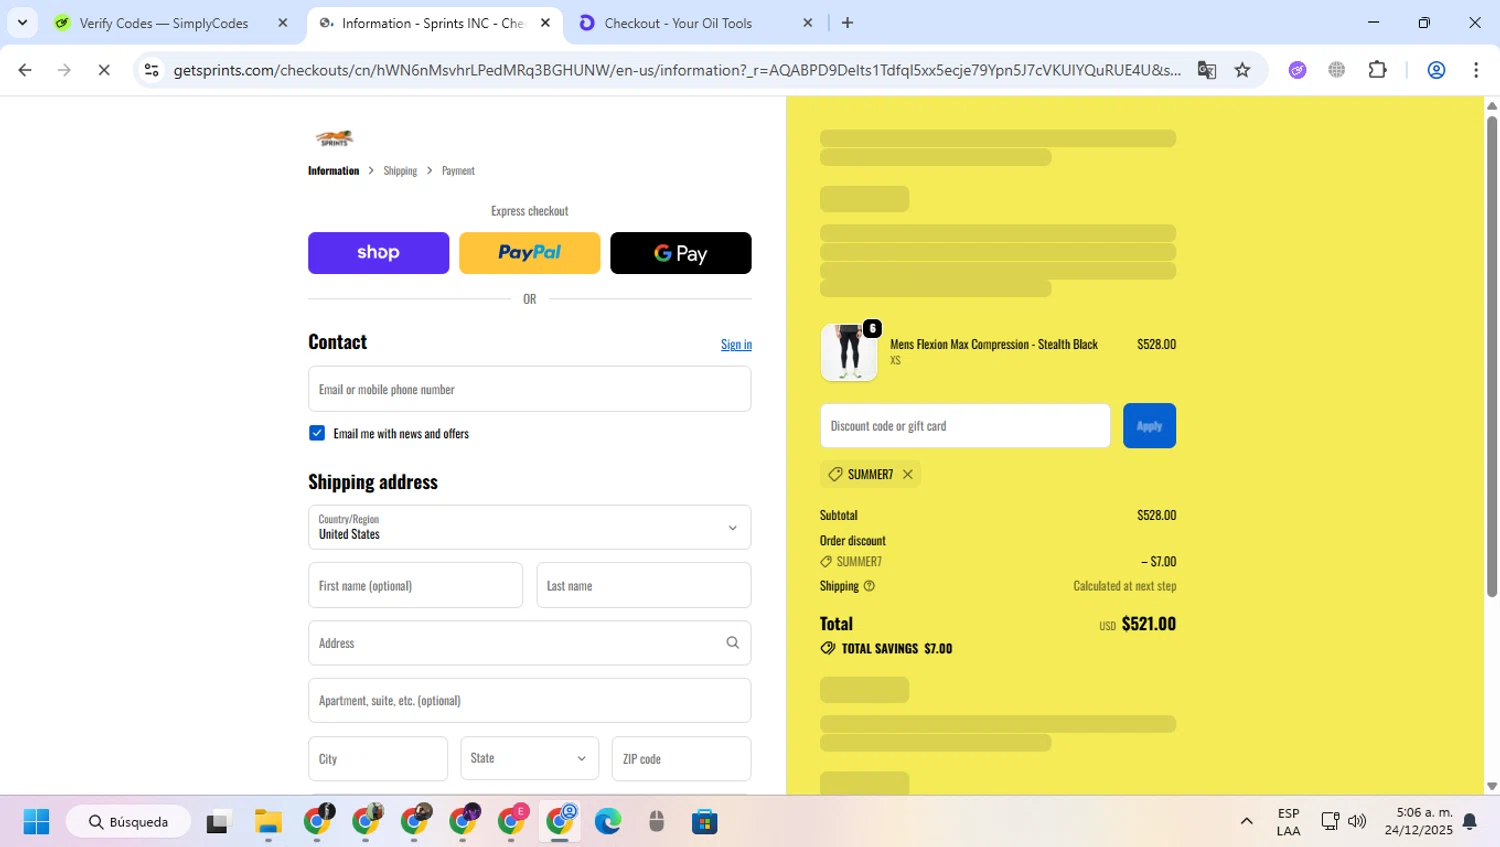Show hidden system tray icons
The width and height of the screenshot is (1500, 847).
(x=1246, y=822)
